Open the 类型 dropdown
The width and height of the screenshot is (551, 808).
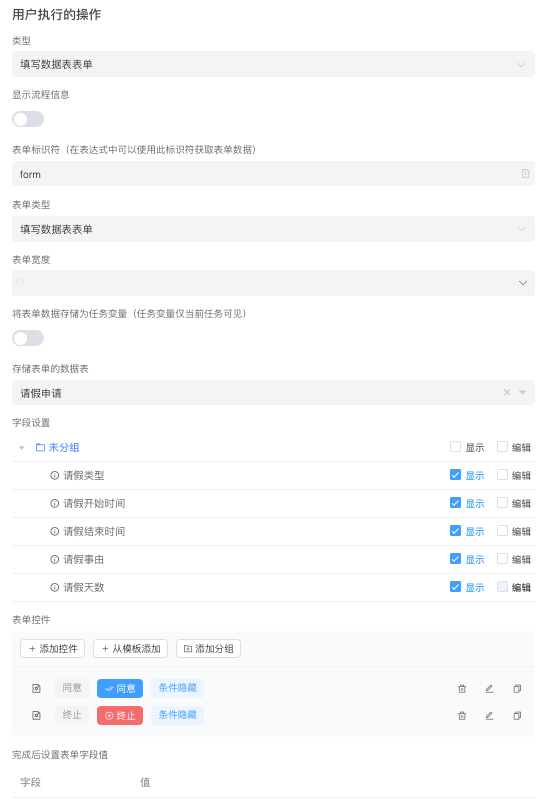(273, 64)
